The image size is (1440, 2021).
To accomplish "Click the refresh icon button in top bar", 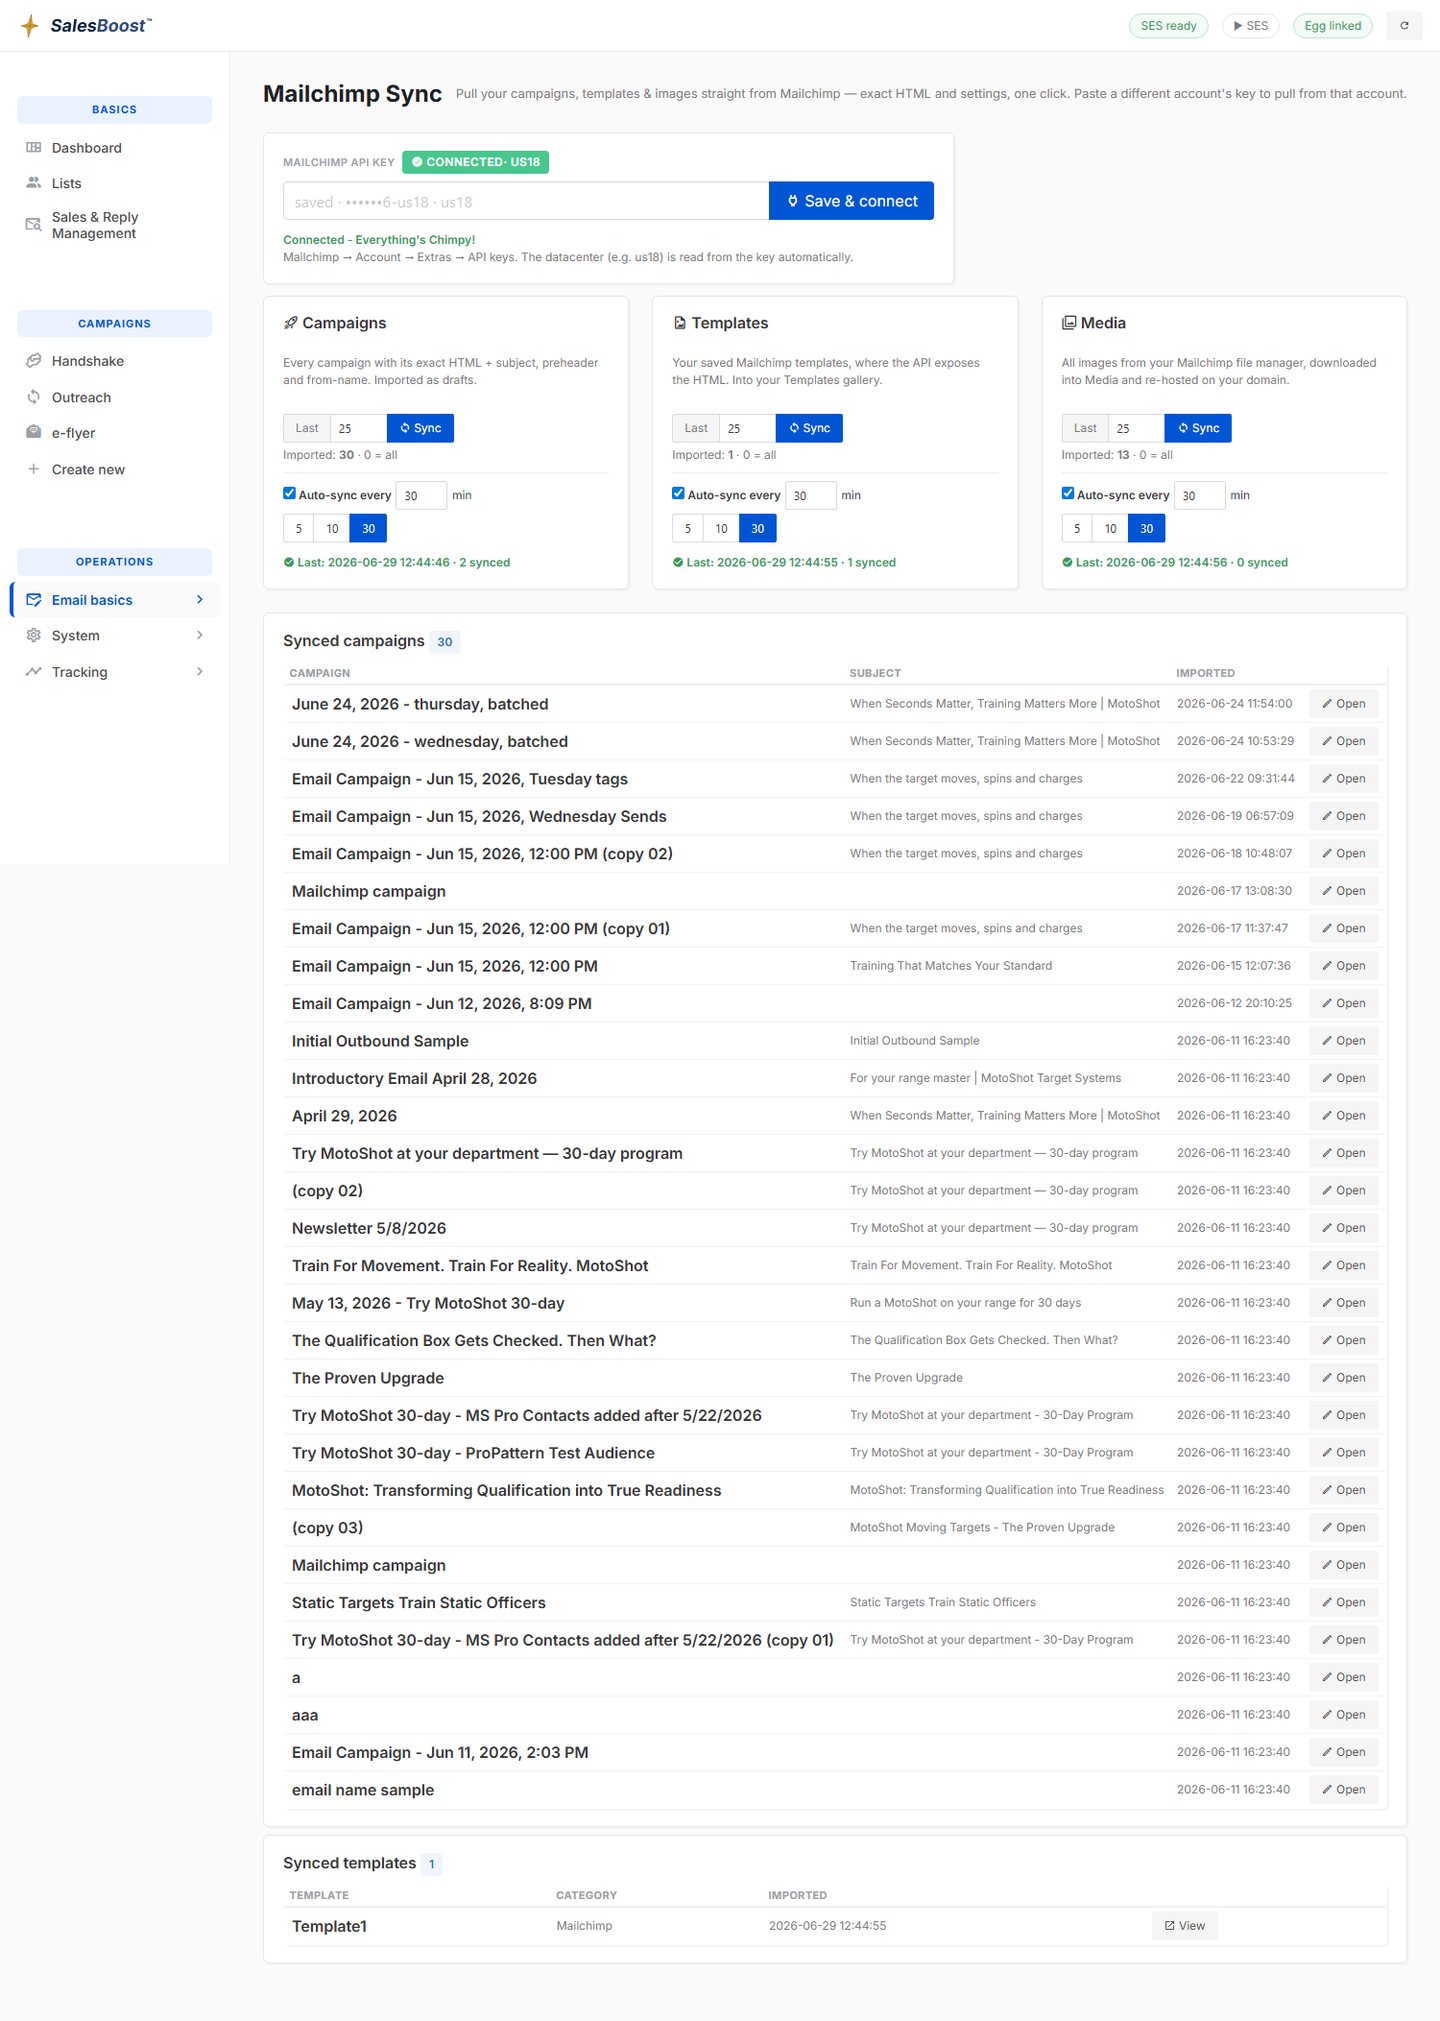I will click(1404, 26).
